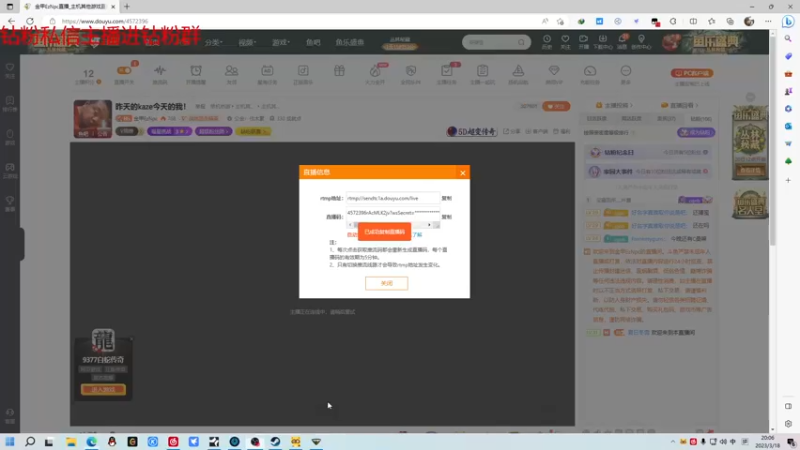Open the 关注 heart icon in header
Viewport: 800px width, 450px height.
pyautogui.click(x=565, y=41)
